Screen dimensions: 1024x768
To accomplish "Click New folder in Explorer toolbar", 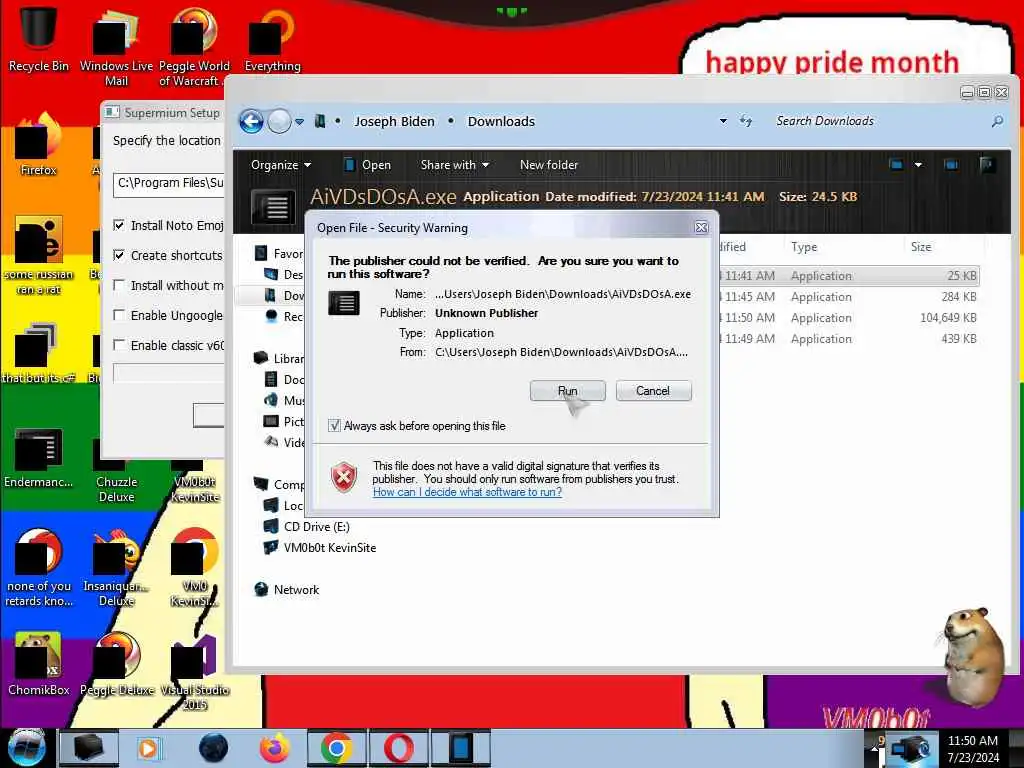I will [x=549, y=165].
